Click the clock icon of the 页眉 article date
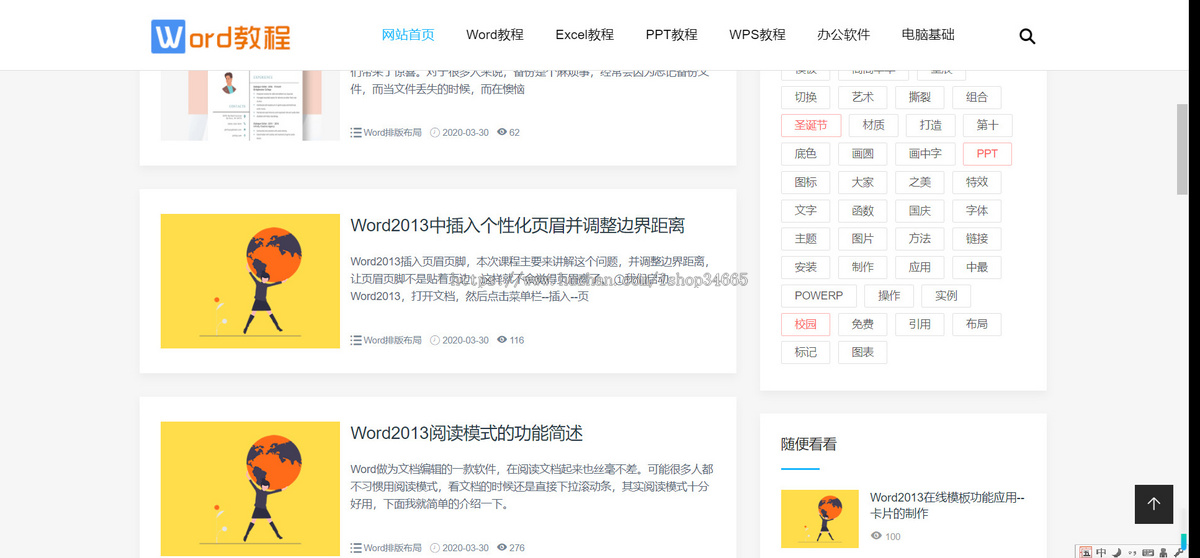The width and height of the screenshot is (1200, 558). (435, 340)
